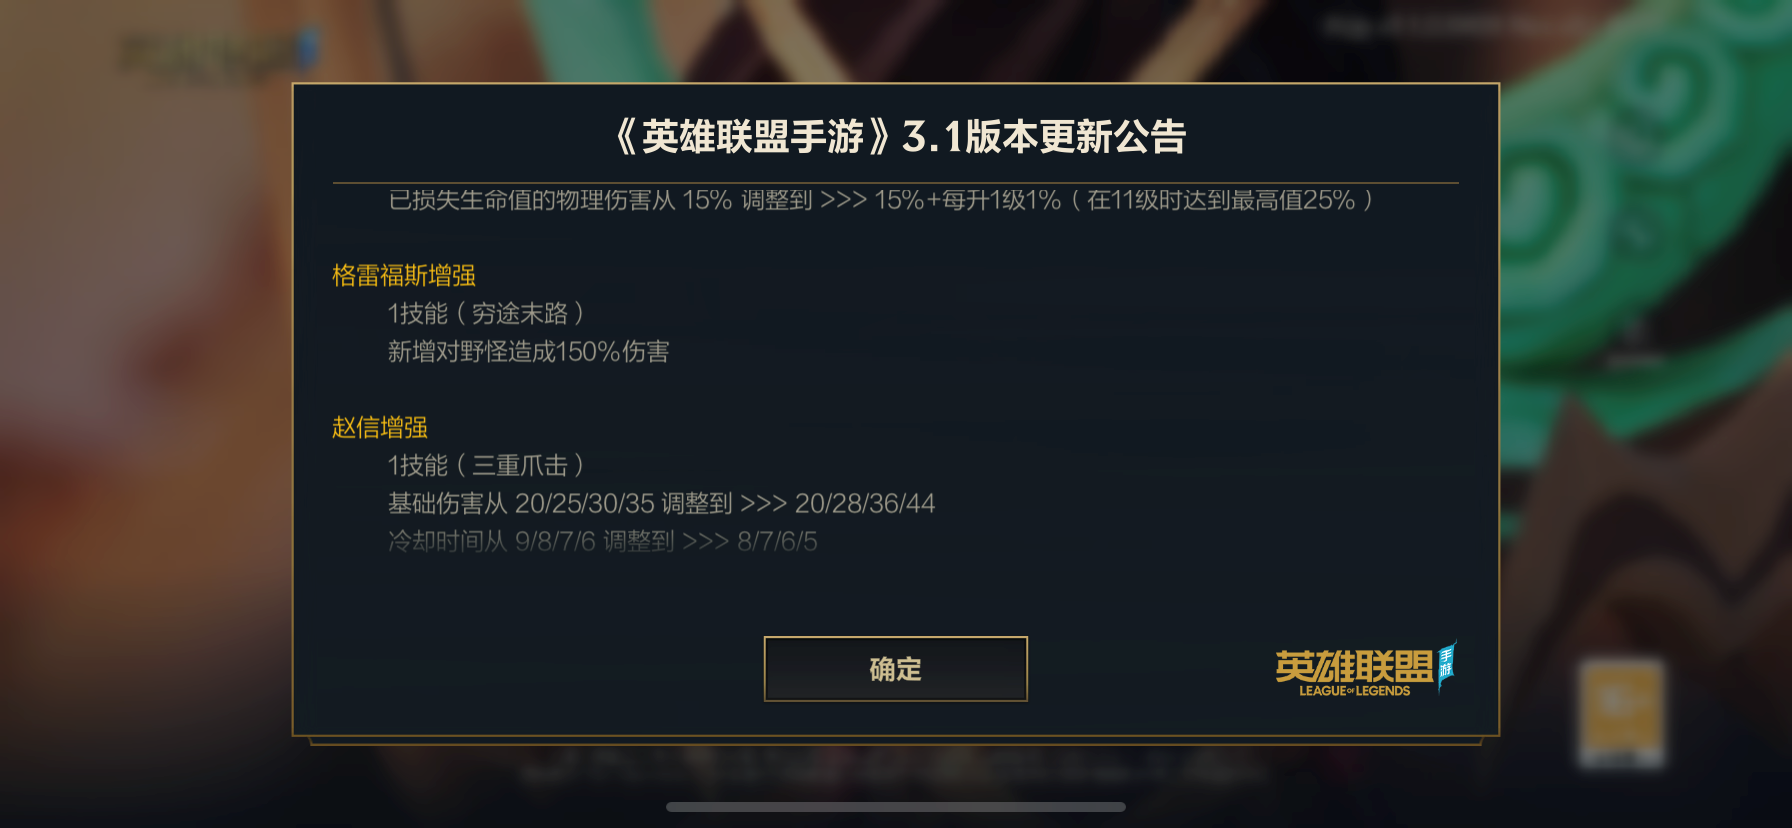
Task: Tap the iOS home indicator bar
Action: [896, 807]
